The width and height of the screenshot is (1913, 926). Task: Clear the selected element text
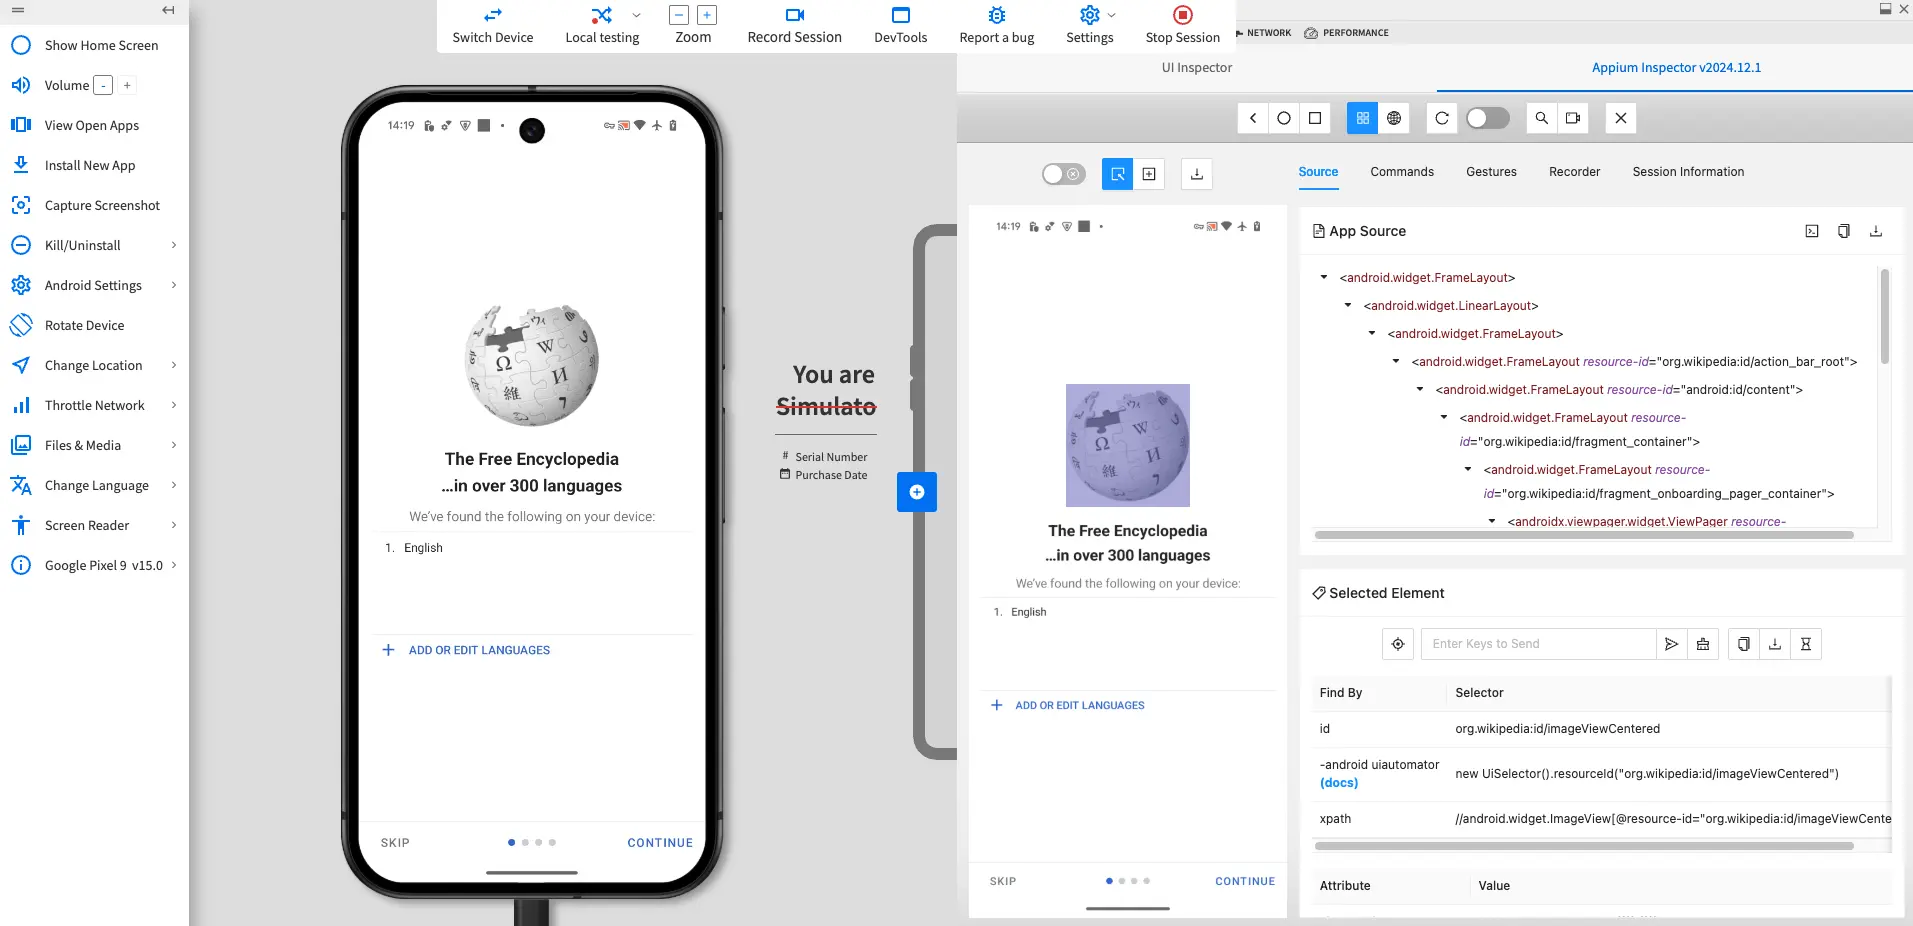1703,644
